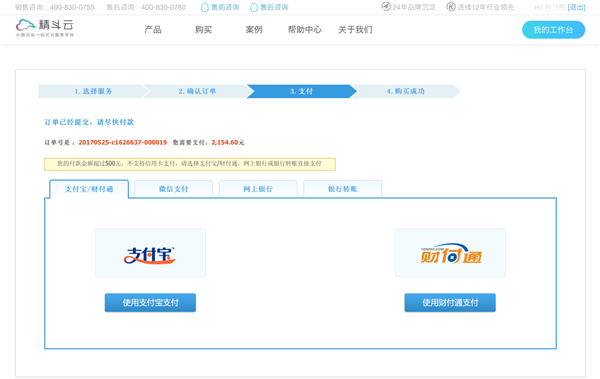This screenshot has height=379, width=600.
Task: Select the 银行转账 tab
Action: [x=342, y=189]
